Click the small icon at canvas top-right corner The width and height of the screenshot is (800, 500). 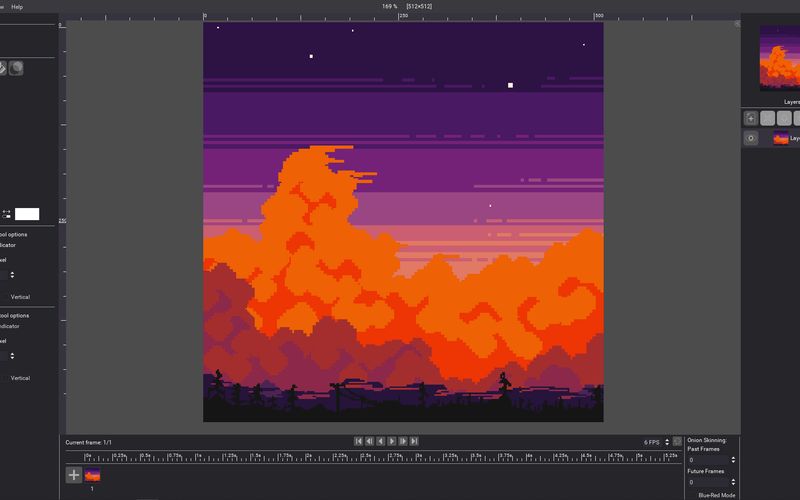pyautogui.click(x=737, y=24)
